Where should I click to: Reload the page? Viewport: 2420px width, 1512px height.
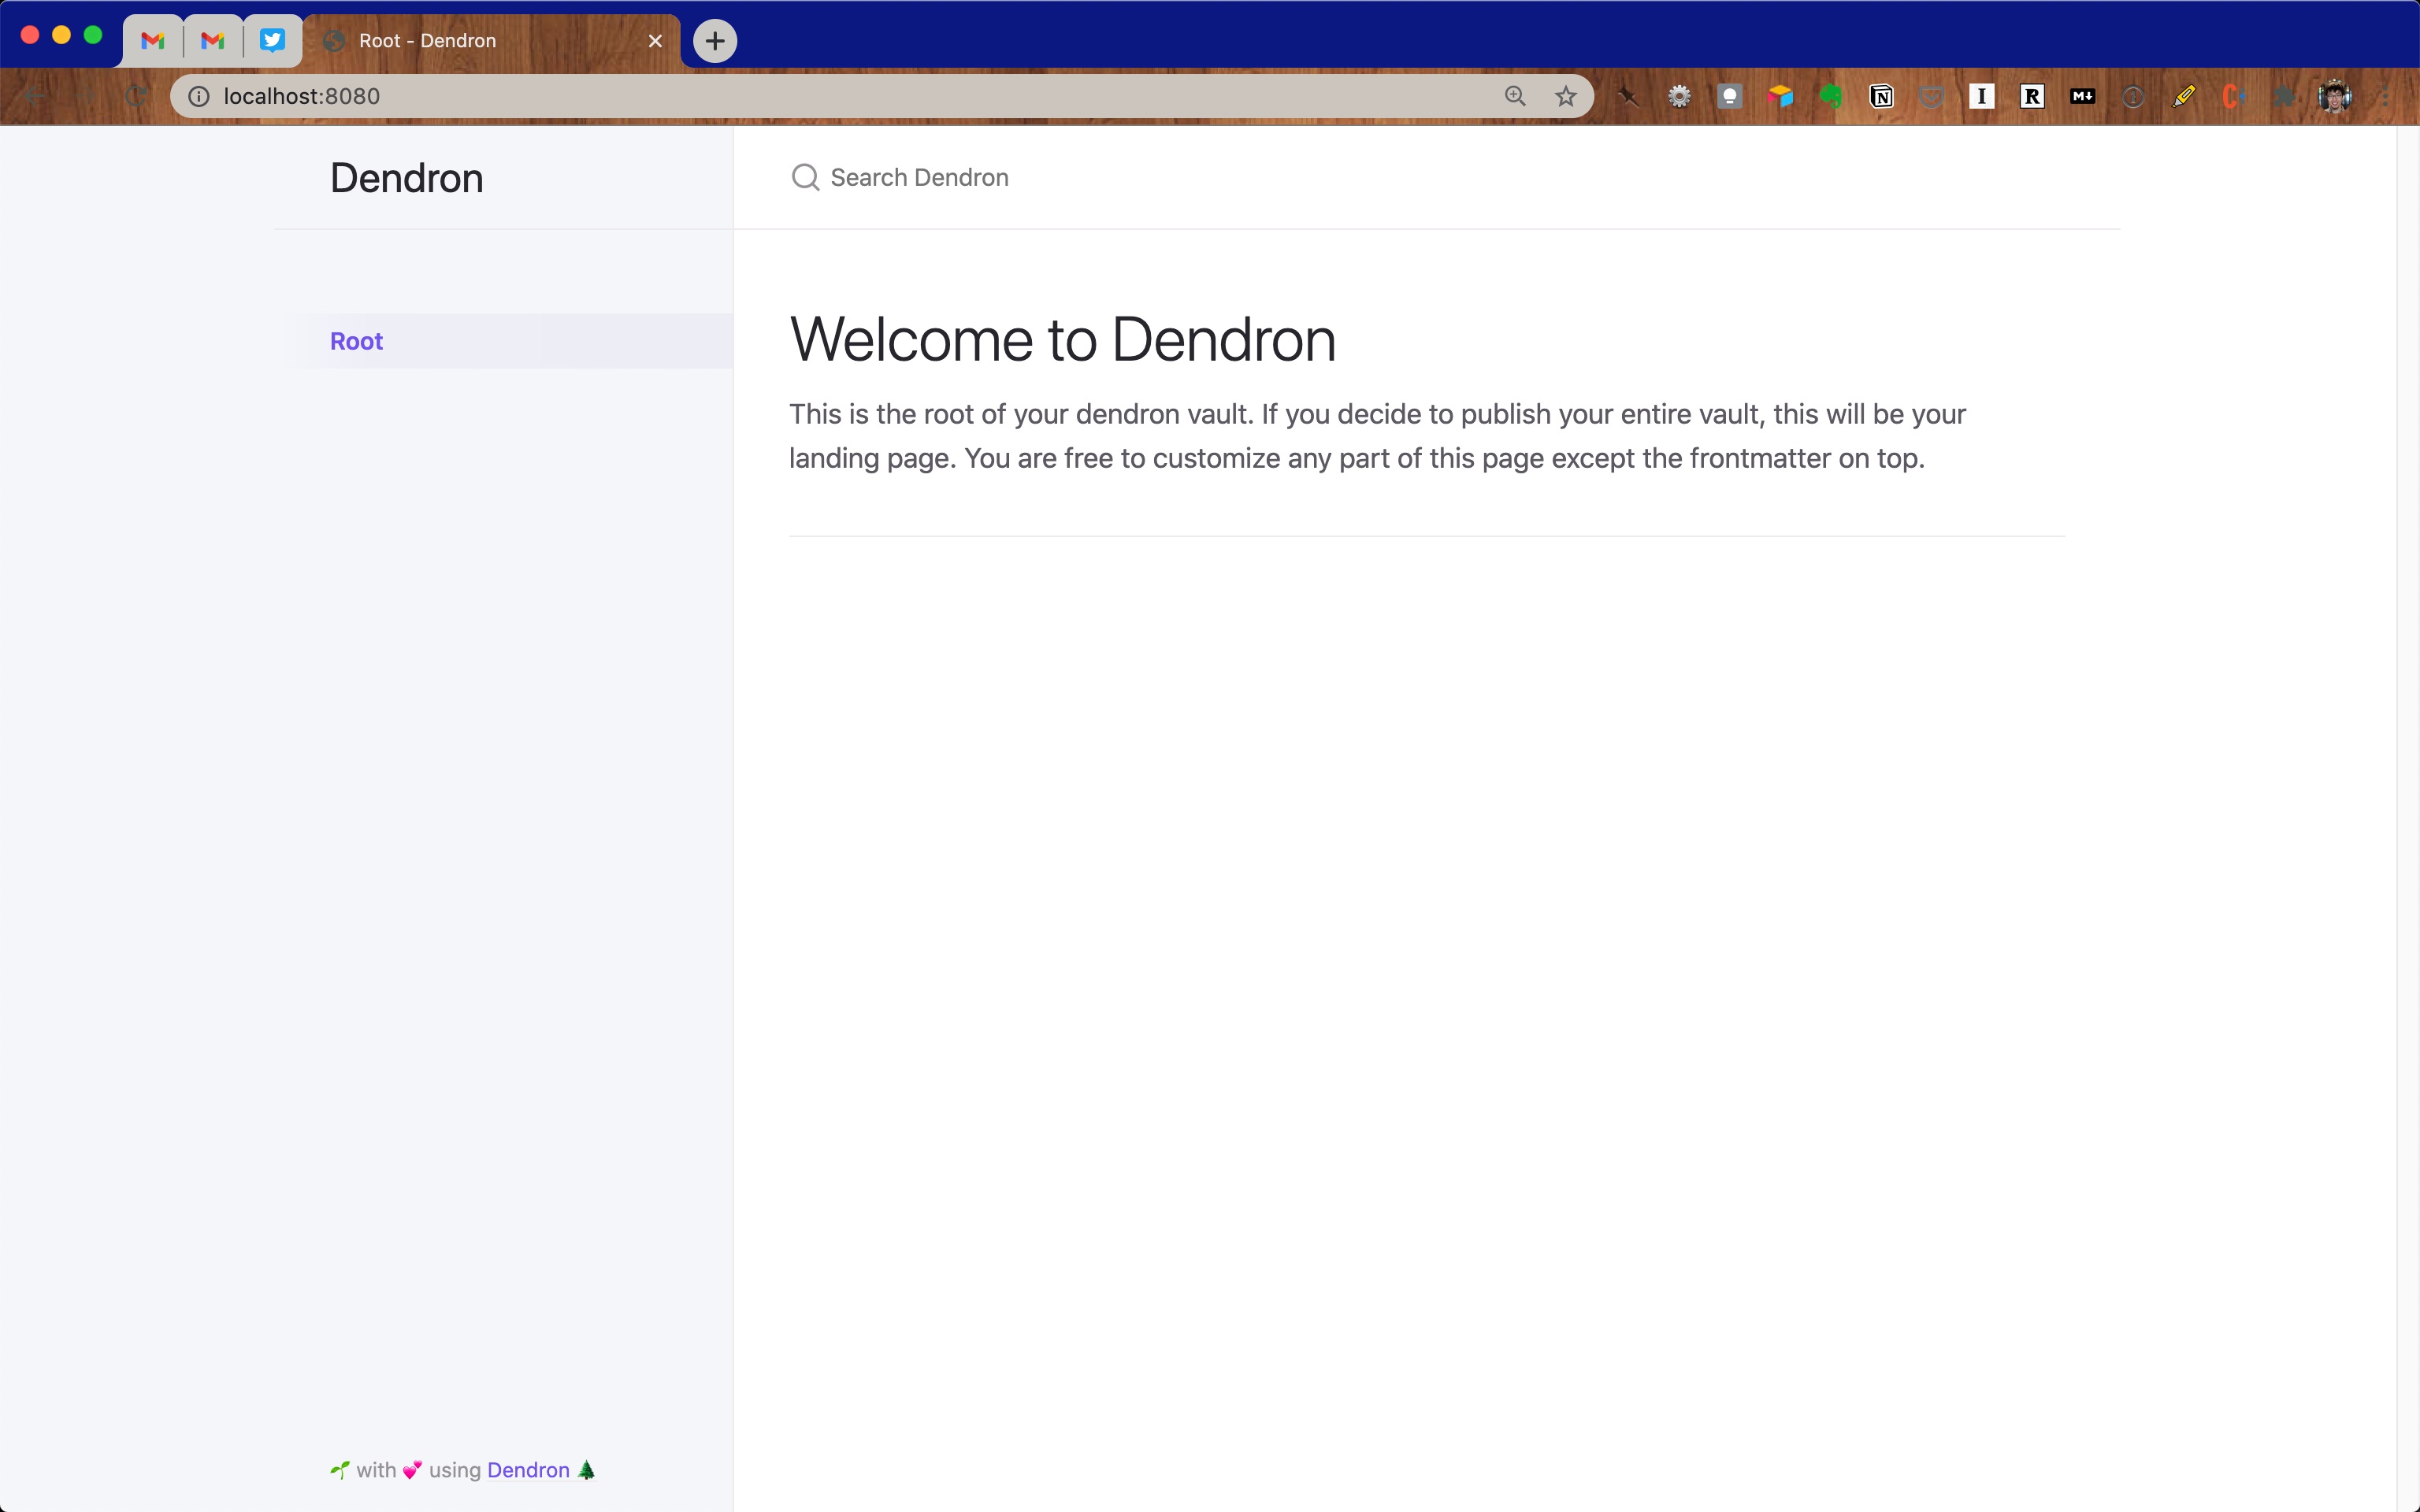136,96
